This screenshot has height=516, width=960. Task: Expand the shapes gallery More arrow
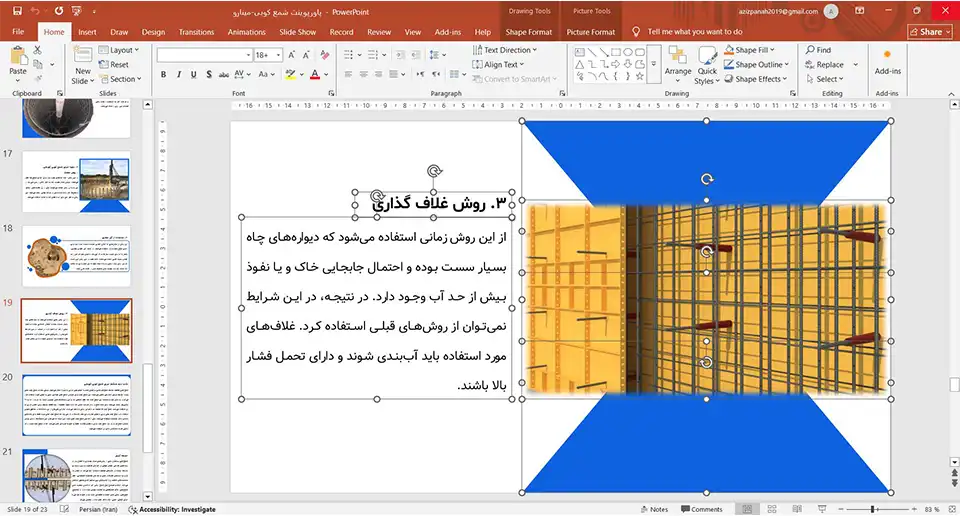pos(654,64)
